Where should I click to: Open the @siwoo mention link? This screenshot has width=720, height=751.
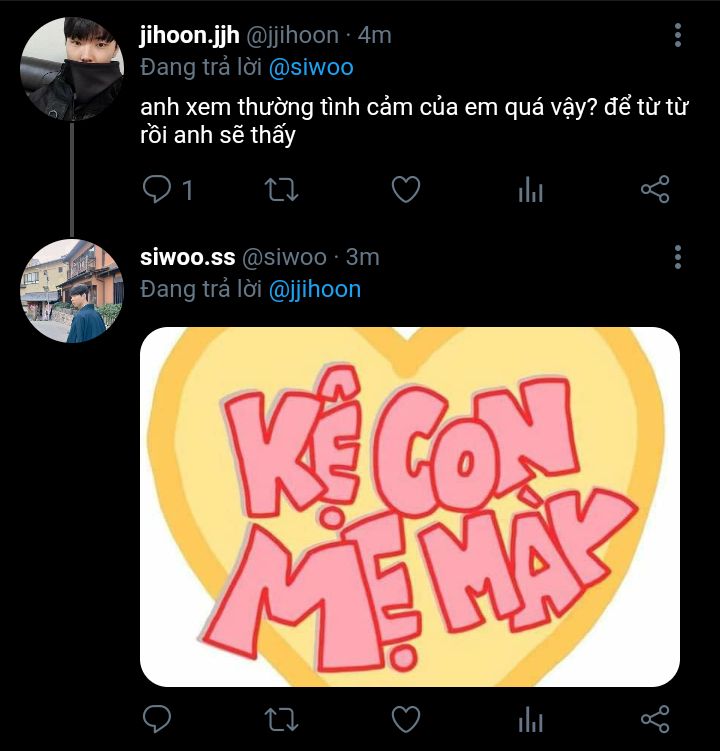(x=311, y=68)
